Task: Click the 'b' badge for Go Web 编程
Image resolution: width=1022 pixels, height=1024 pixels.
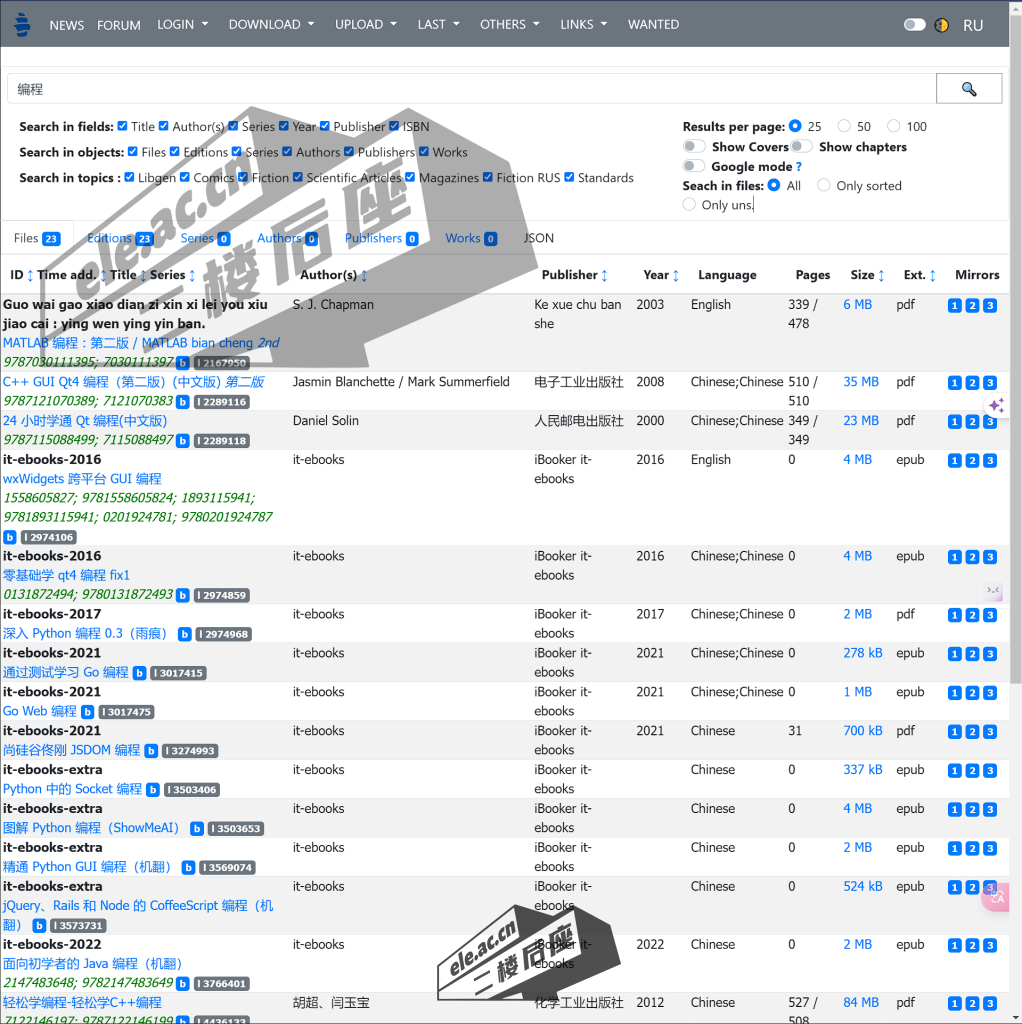Action: pos(88,712)
